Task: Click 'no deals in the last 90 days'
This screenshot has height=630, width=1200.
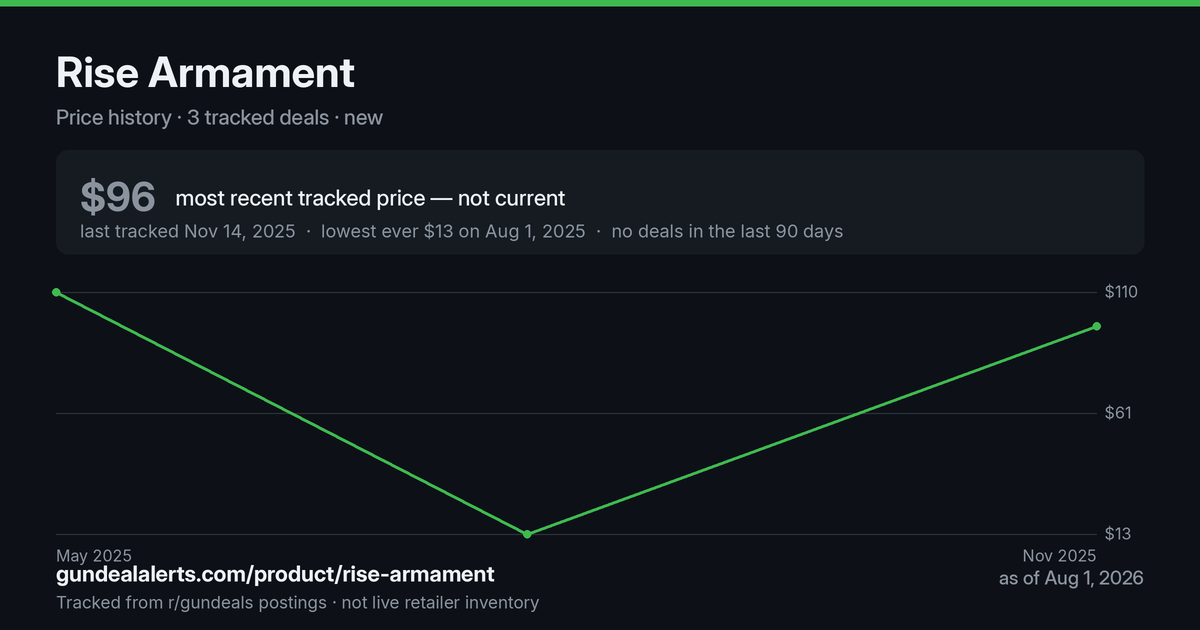Action: pyautogui.click(x=727, y=231)
